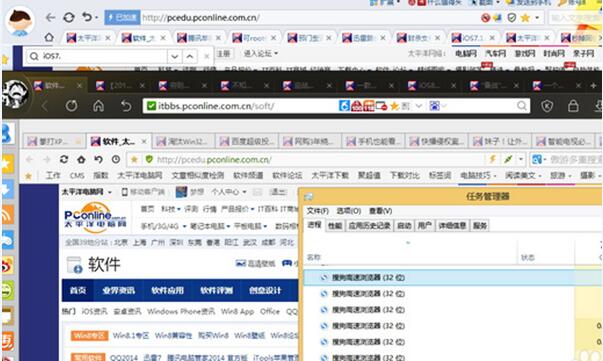The image size is (603, 361).
Task: Click shield icon in top browser address bar
Action: pyautogui.click(x=511, y=18)
